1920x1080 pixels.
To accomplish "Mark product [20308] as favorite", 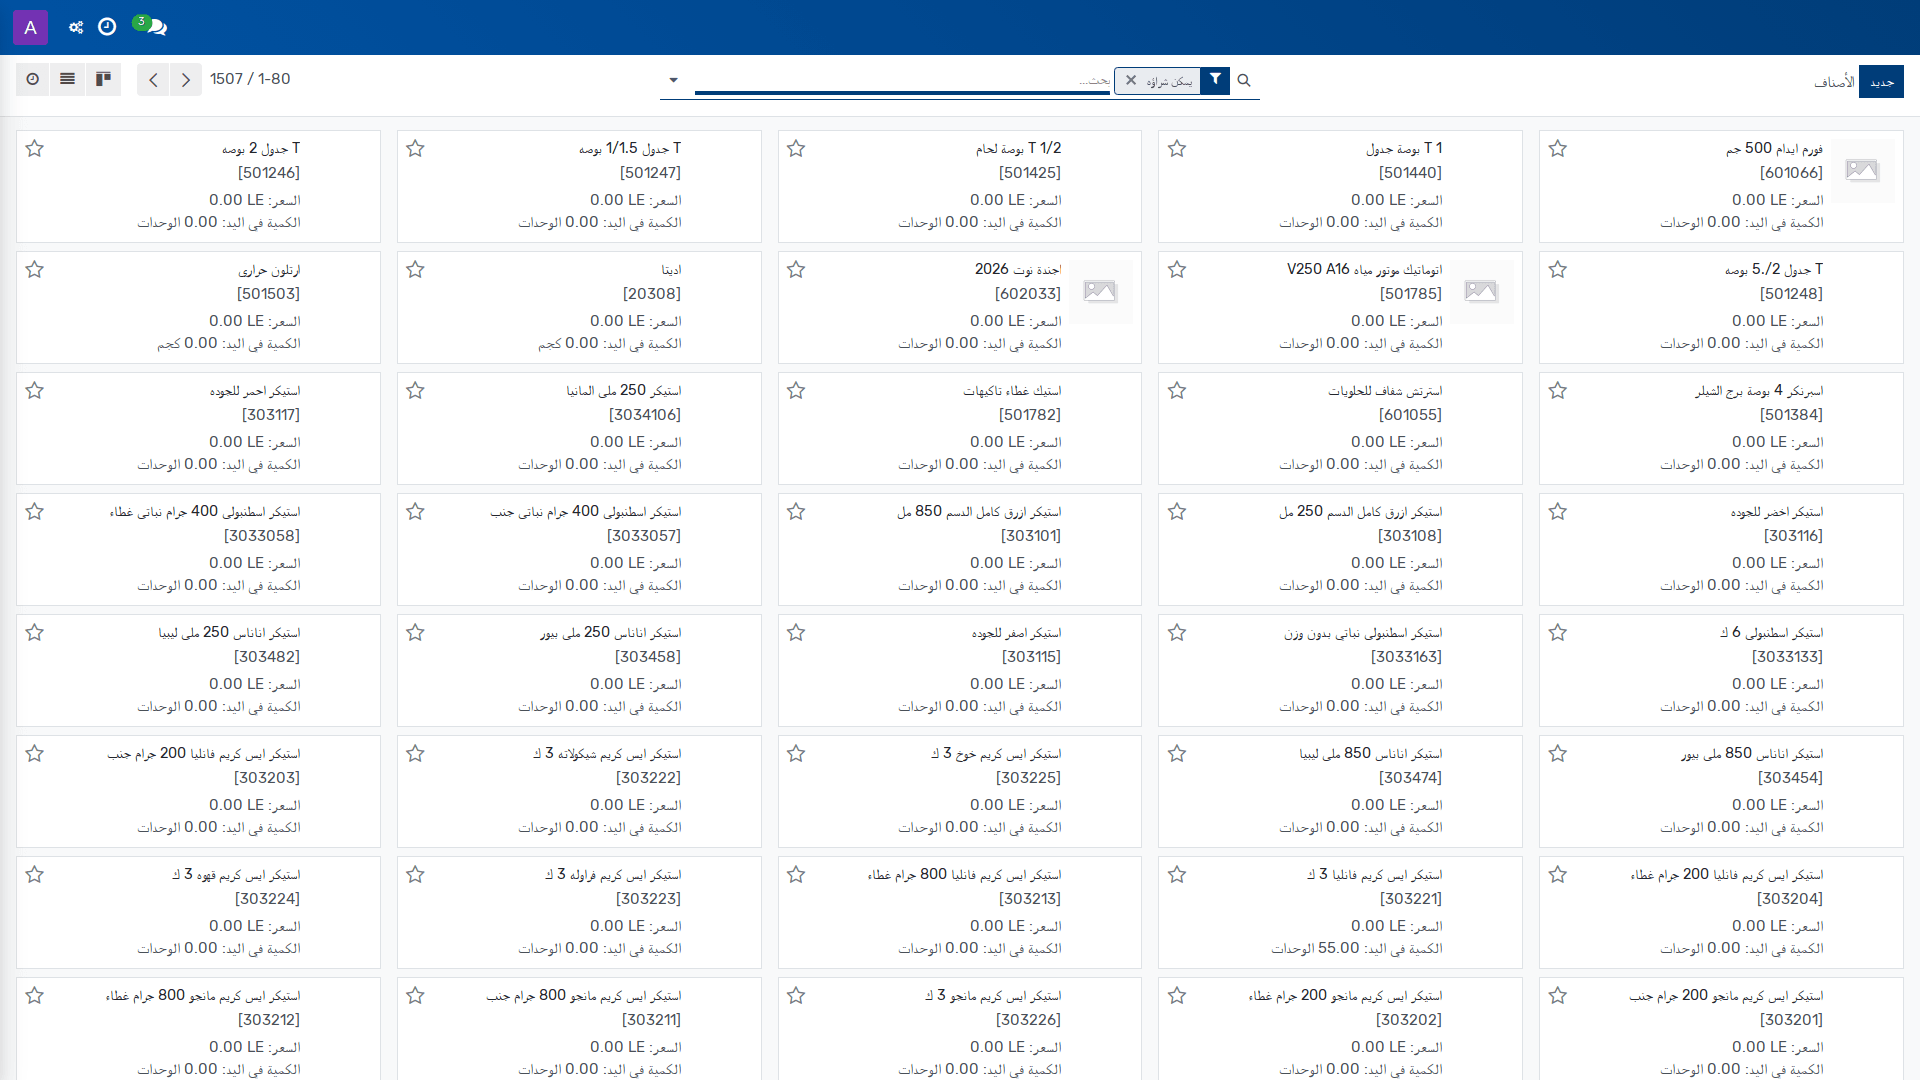I will 416,270.
